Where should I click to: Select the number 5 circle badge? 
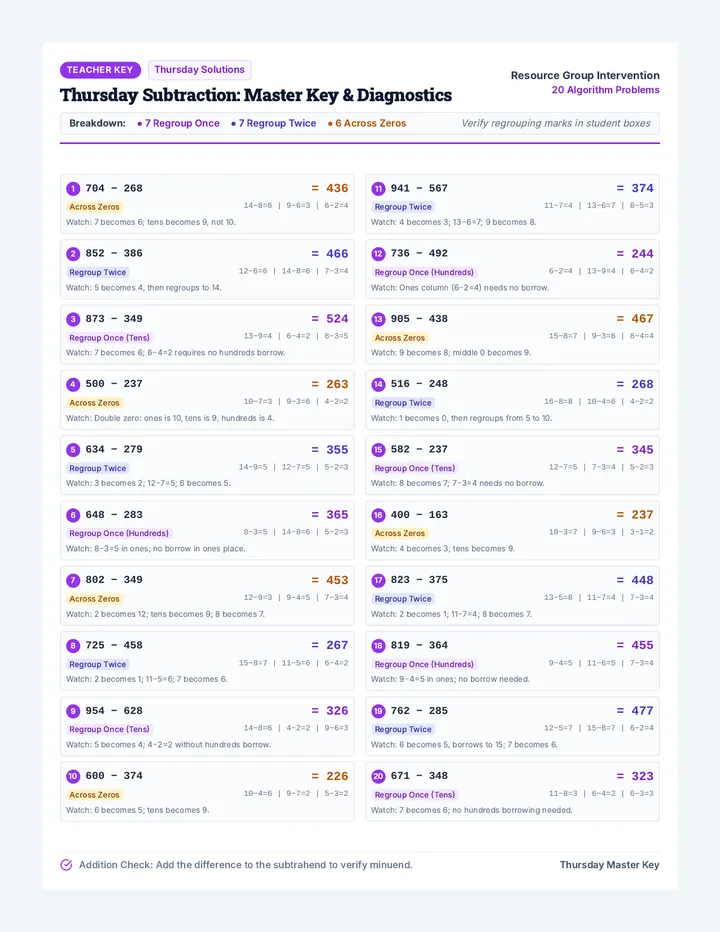73,450
